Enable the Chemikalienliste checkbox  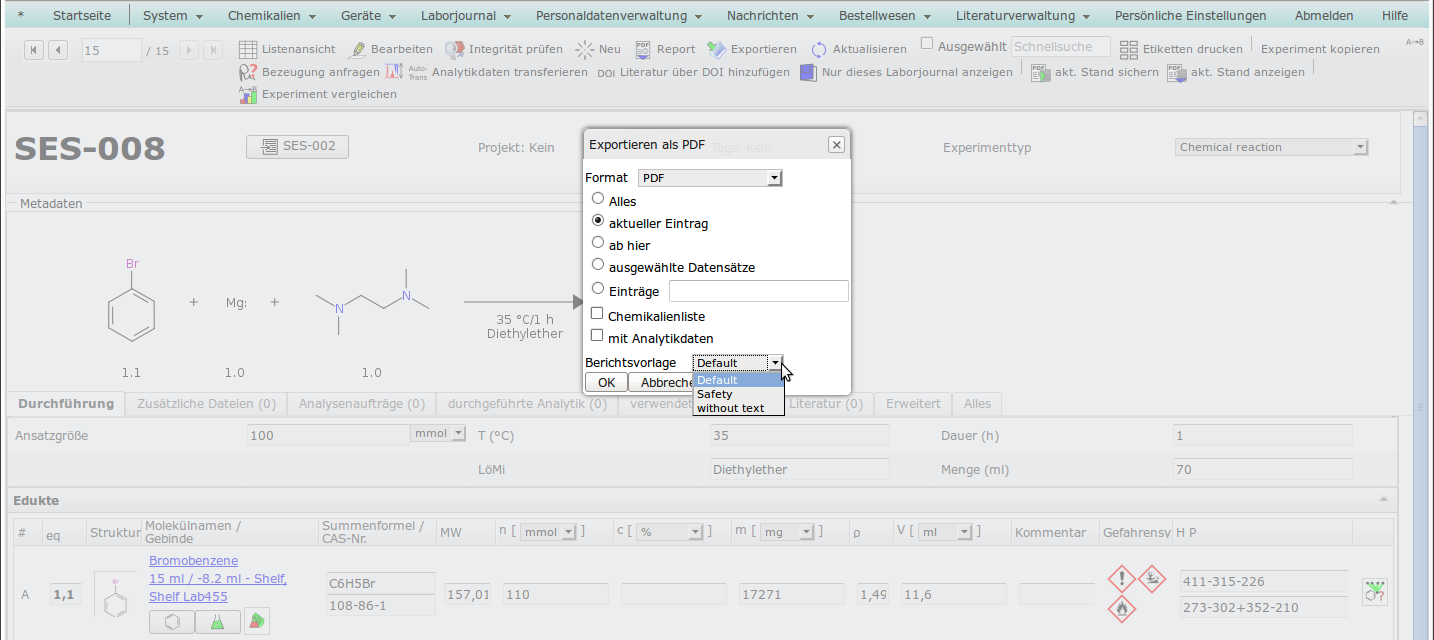(x=598, y=314)
